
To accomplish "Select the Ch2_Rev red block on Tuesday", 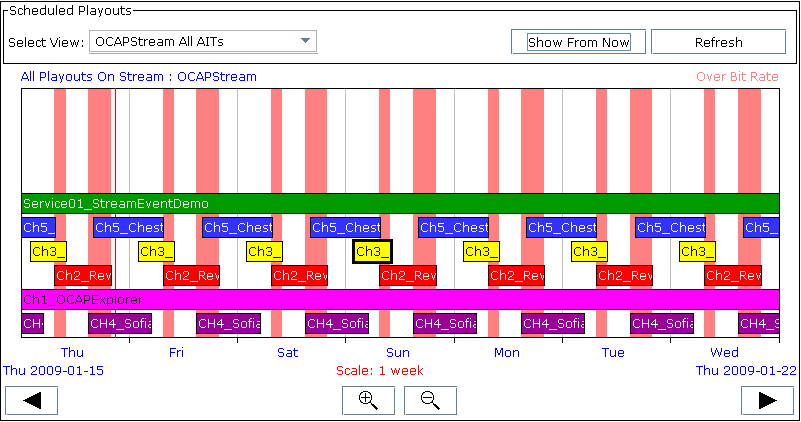I will [625, 275].
